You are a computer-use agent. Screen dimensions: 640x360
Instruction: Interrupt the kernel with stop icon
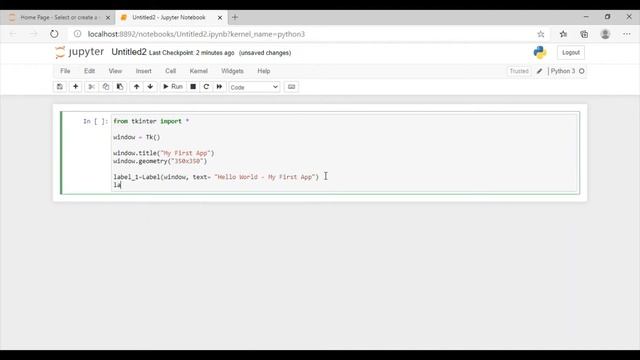coord(193,87)
